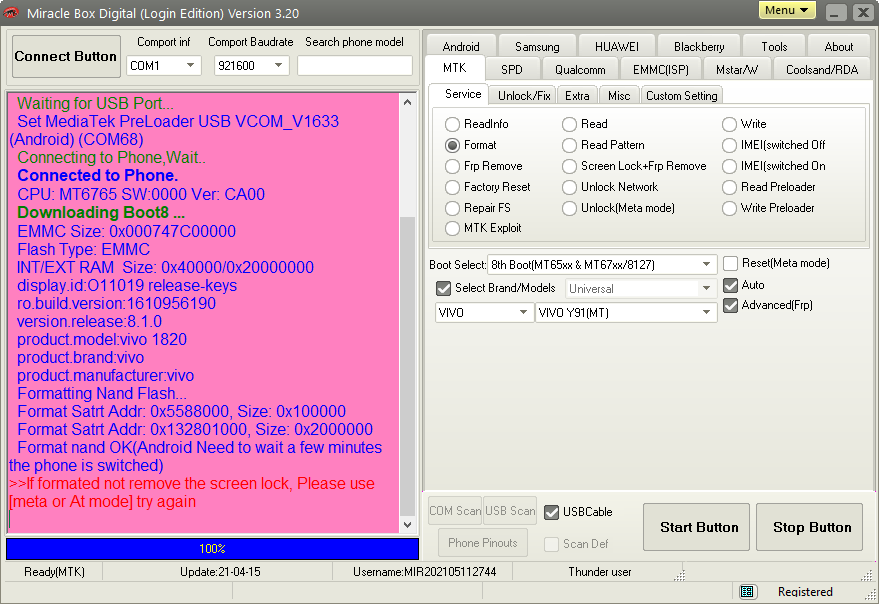This screenshot has width=879, height=604.
Task: Switch to the HUAWEI tab
Action: (x=617, y=47)
